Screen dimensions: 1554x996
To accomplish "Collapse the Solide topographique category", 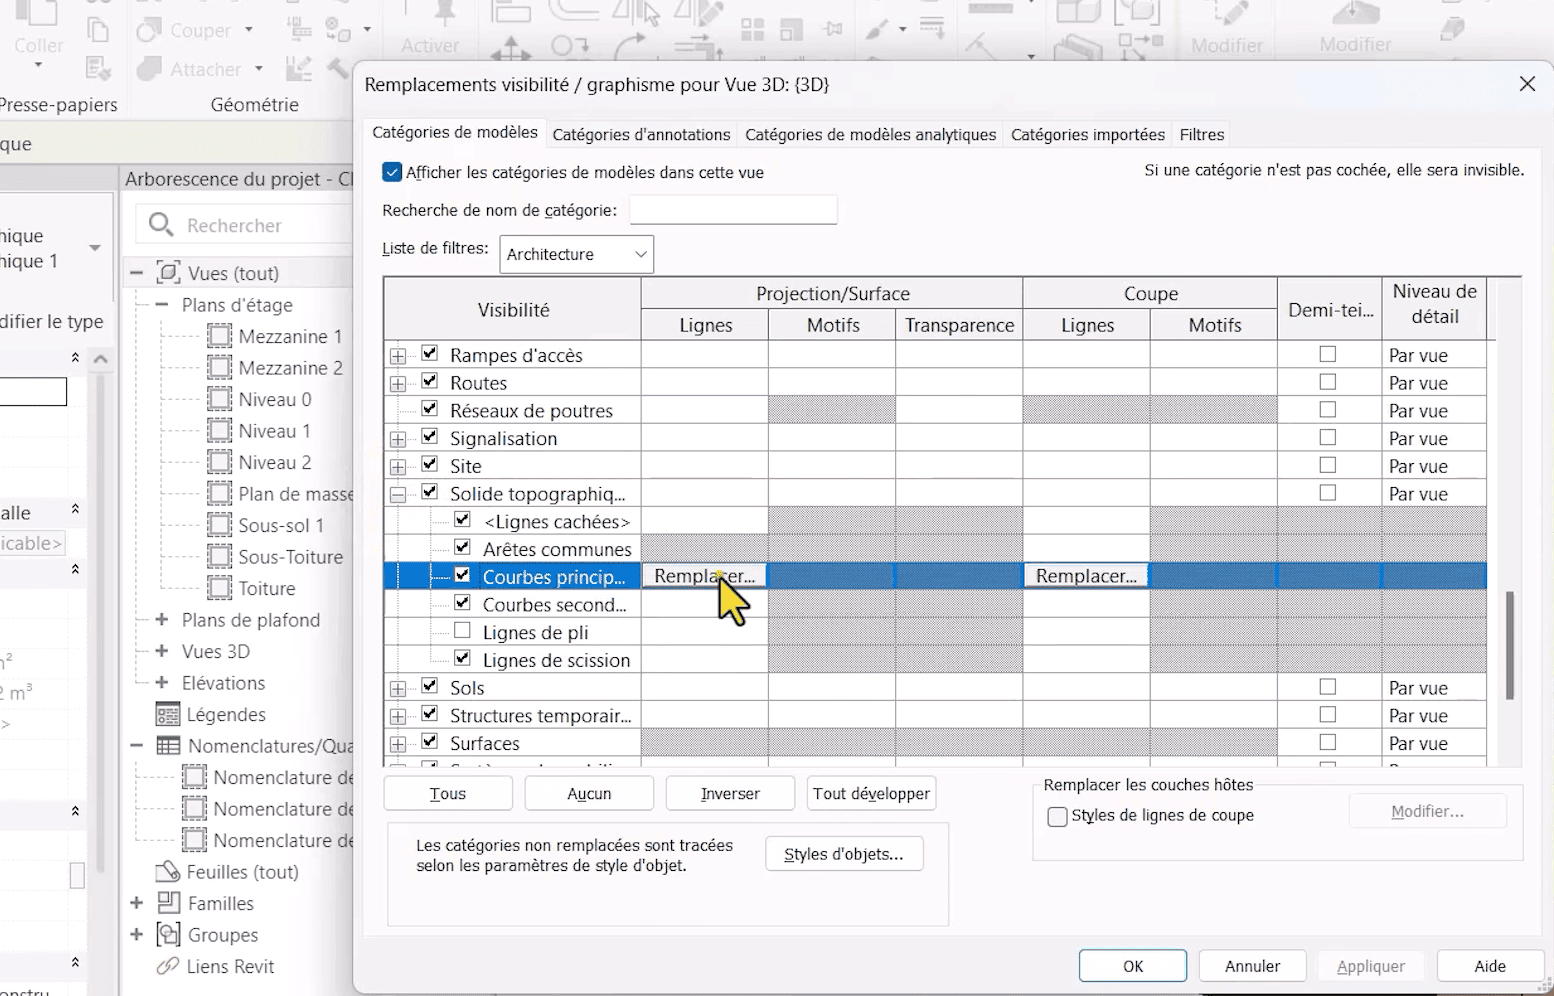I will point(398,494).
